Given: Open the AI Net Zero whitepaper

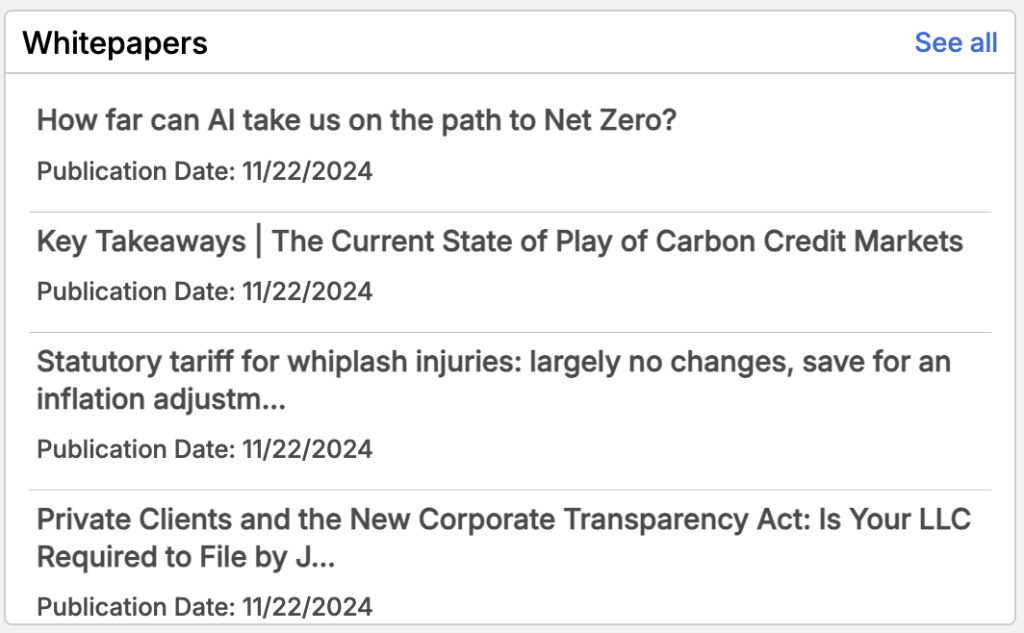Looking at the screenshot, I should click(x=357, y=121).
